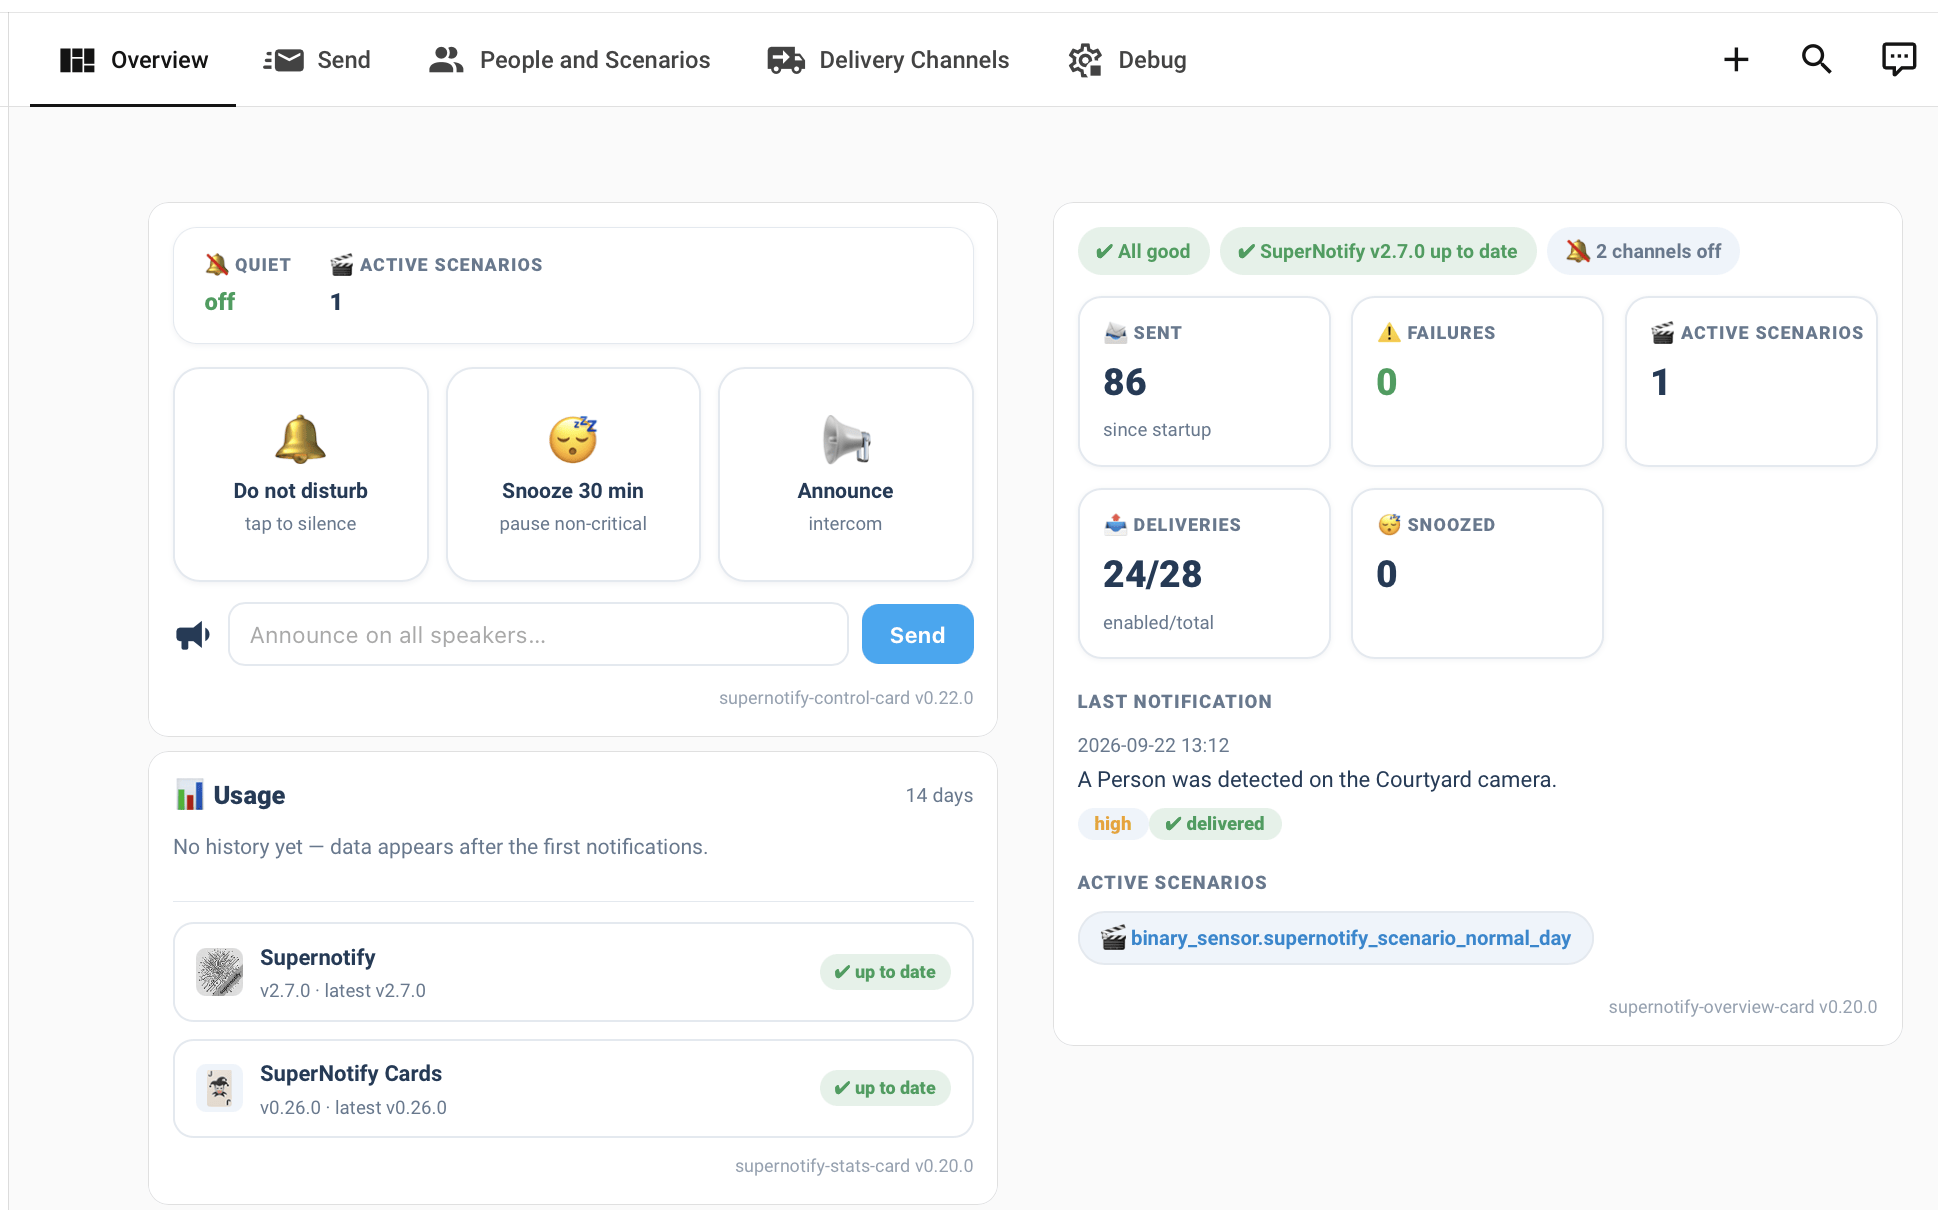
Task: Click the Overview dashboard grid icon
Action: pos(77,60)
